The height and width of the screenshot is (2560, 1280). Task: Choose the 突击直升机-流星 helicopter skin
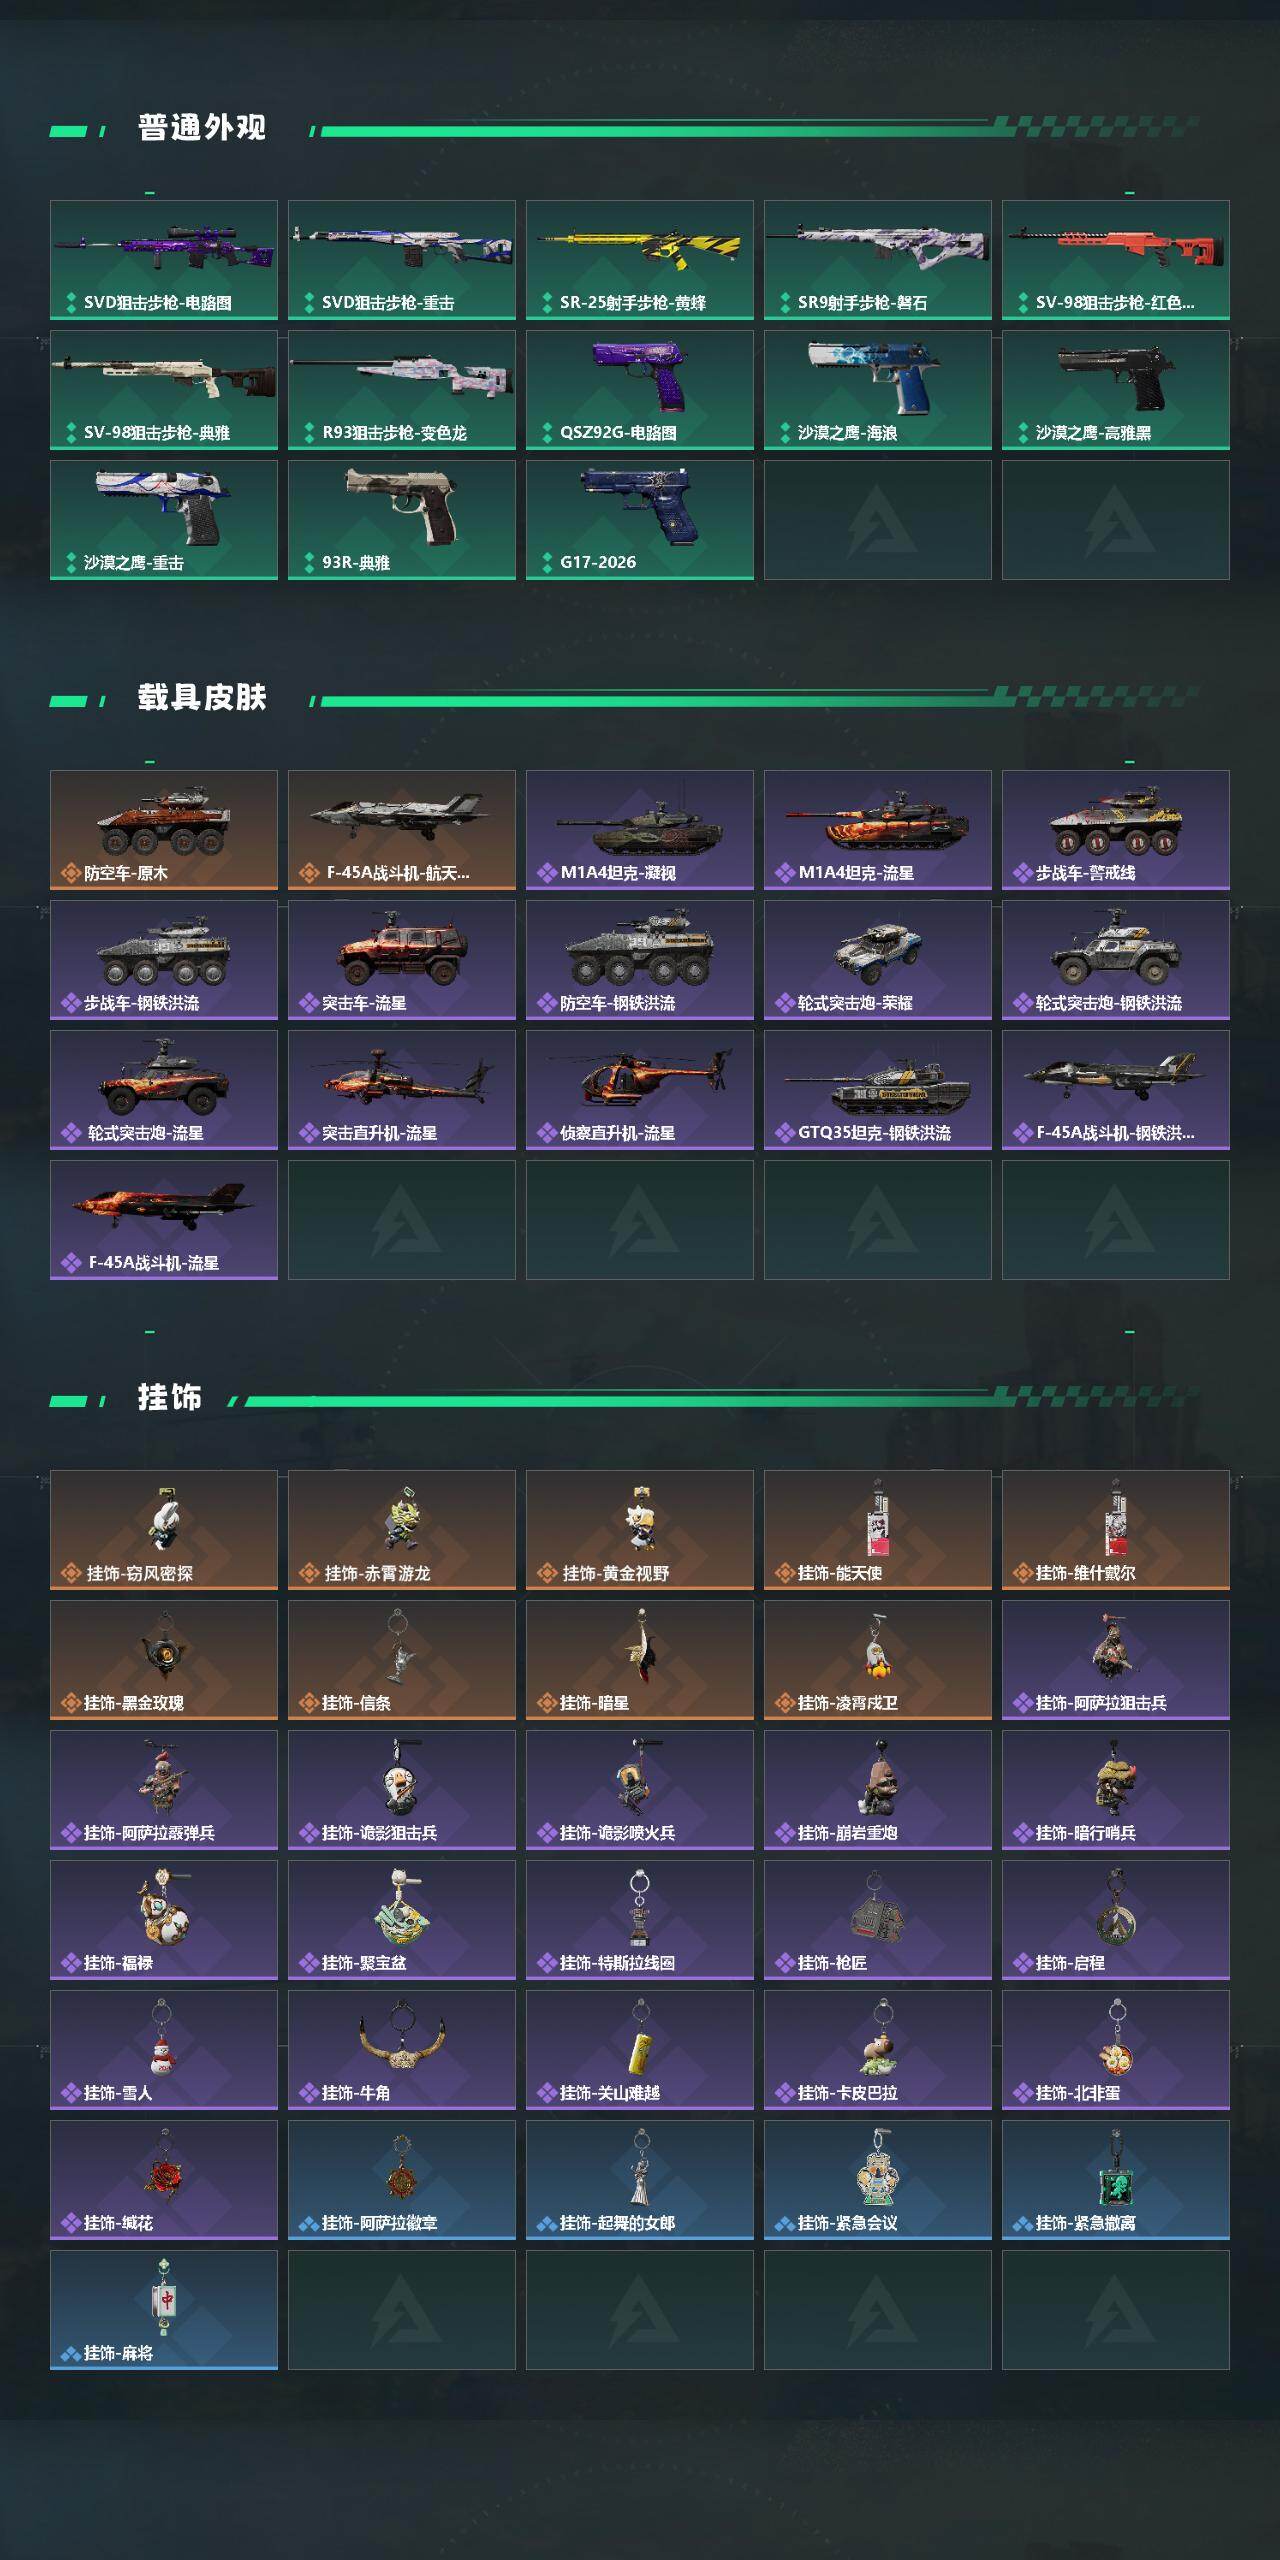(x=402, y=1090)
